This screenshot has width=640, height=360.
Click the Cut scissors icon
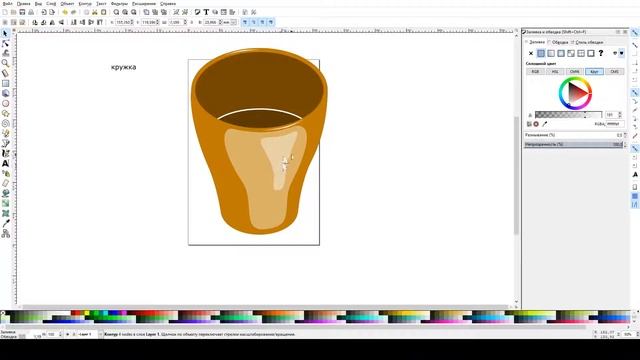(95, 12)
